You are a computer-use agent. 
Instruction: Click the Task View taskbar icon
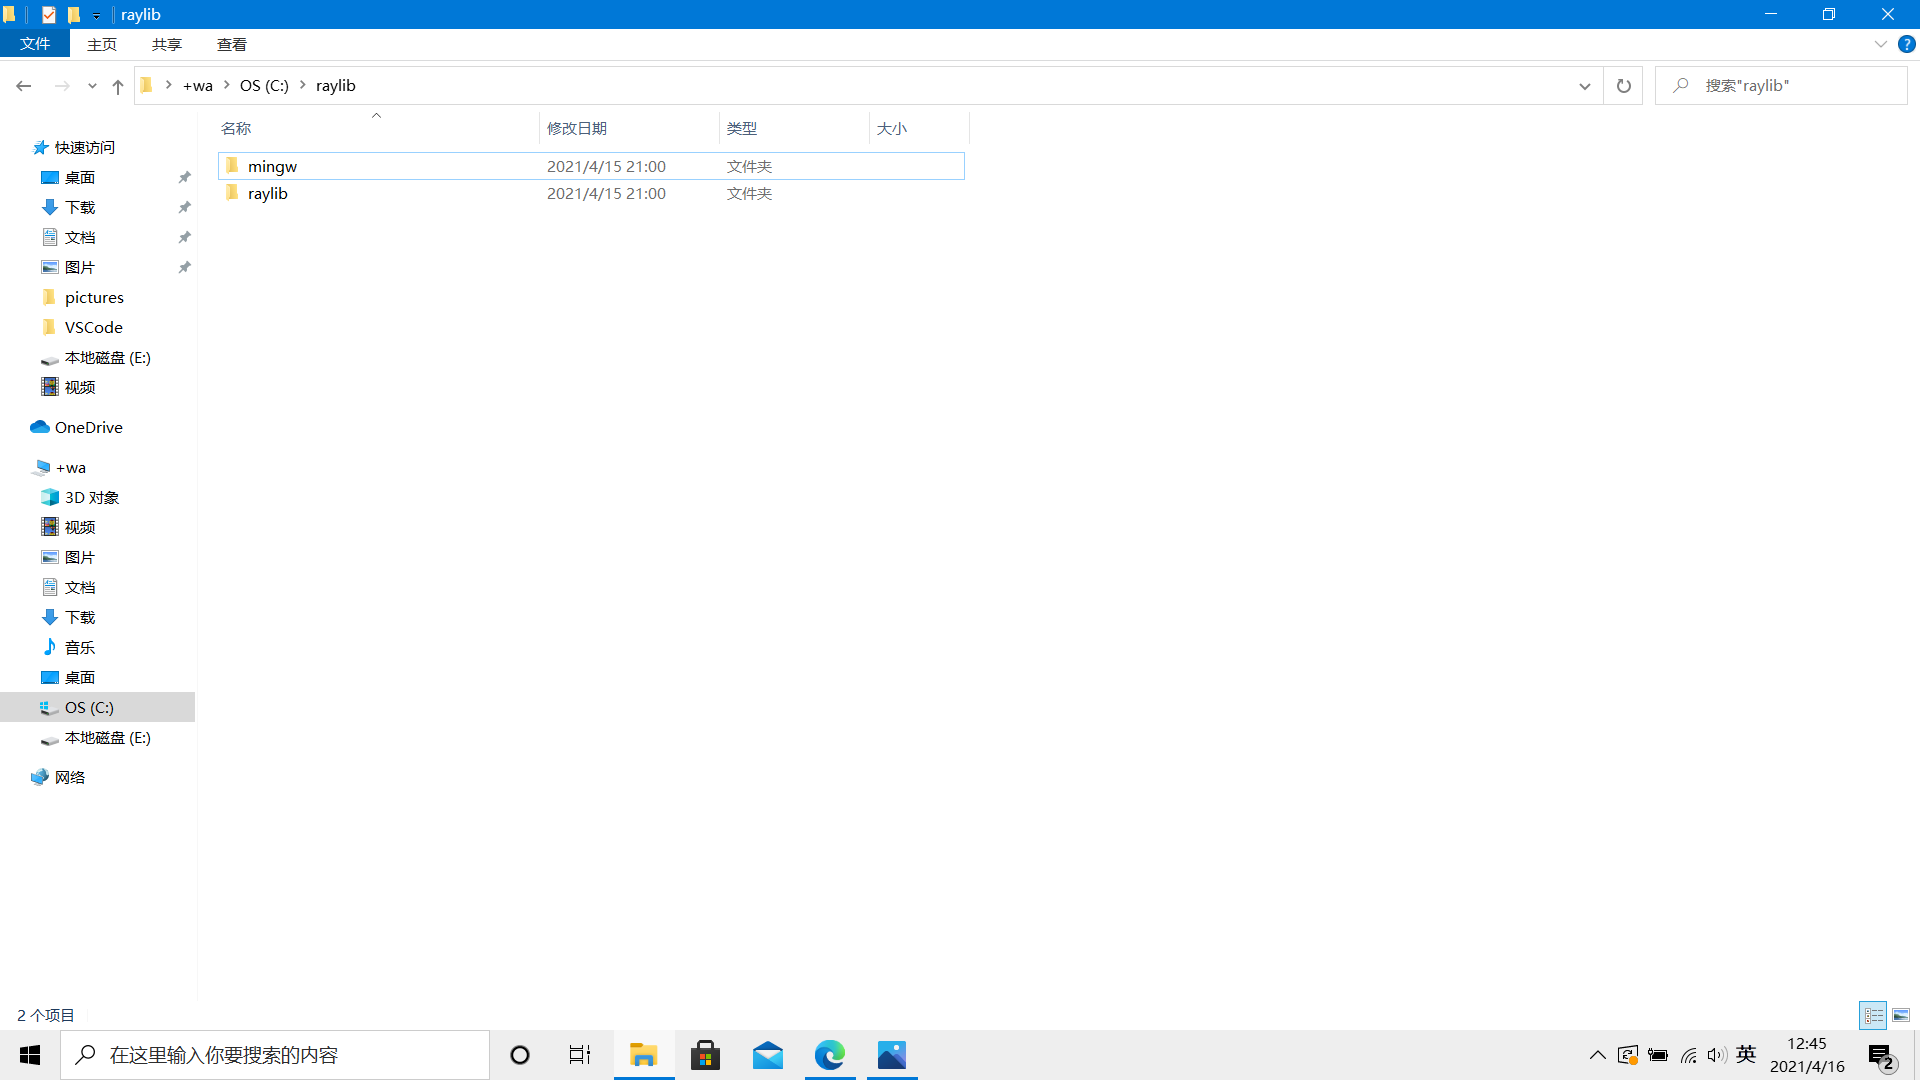(x=580, y=1055)
